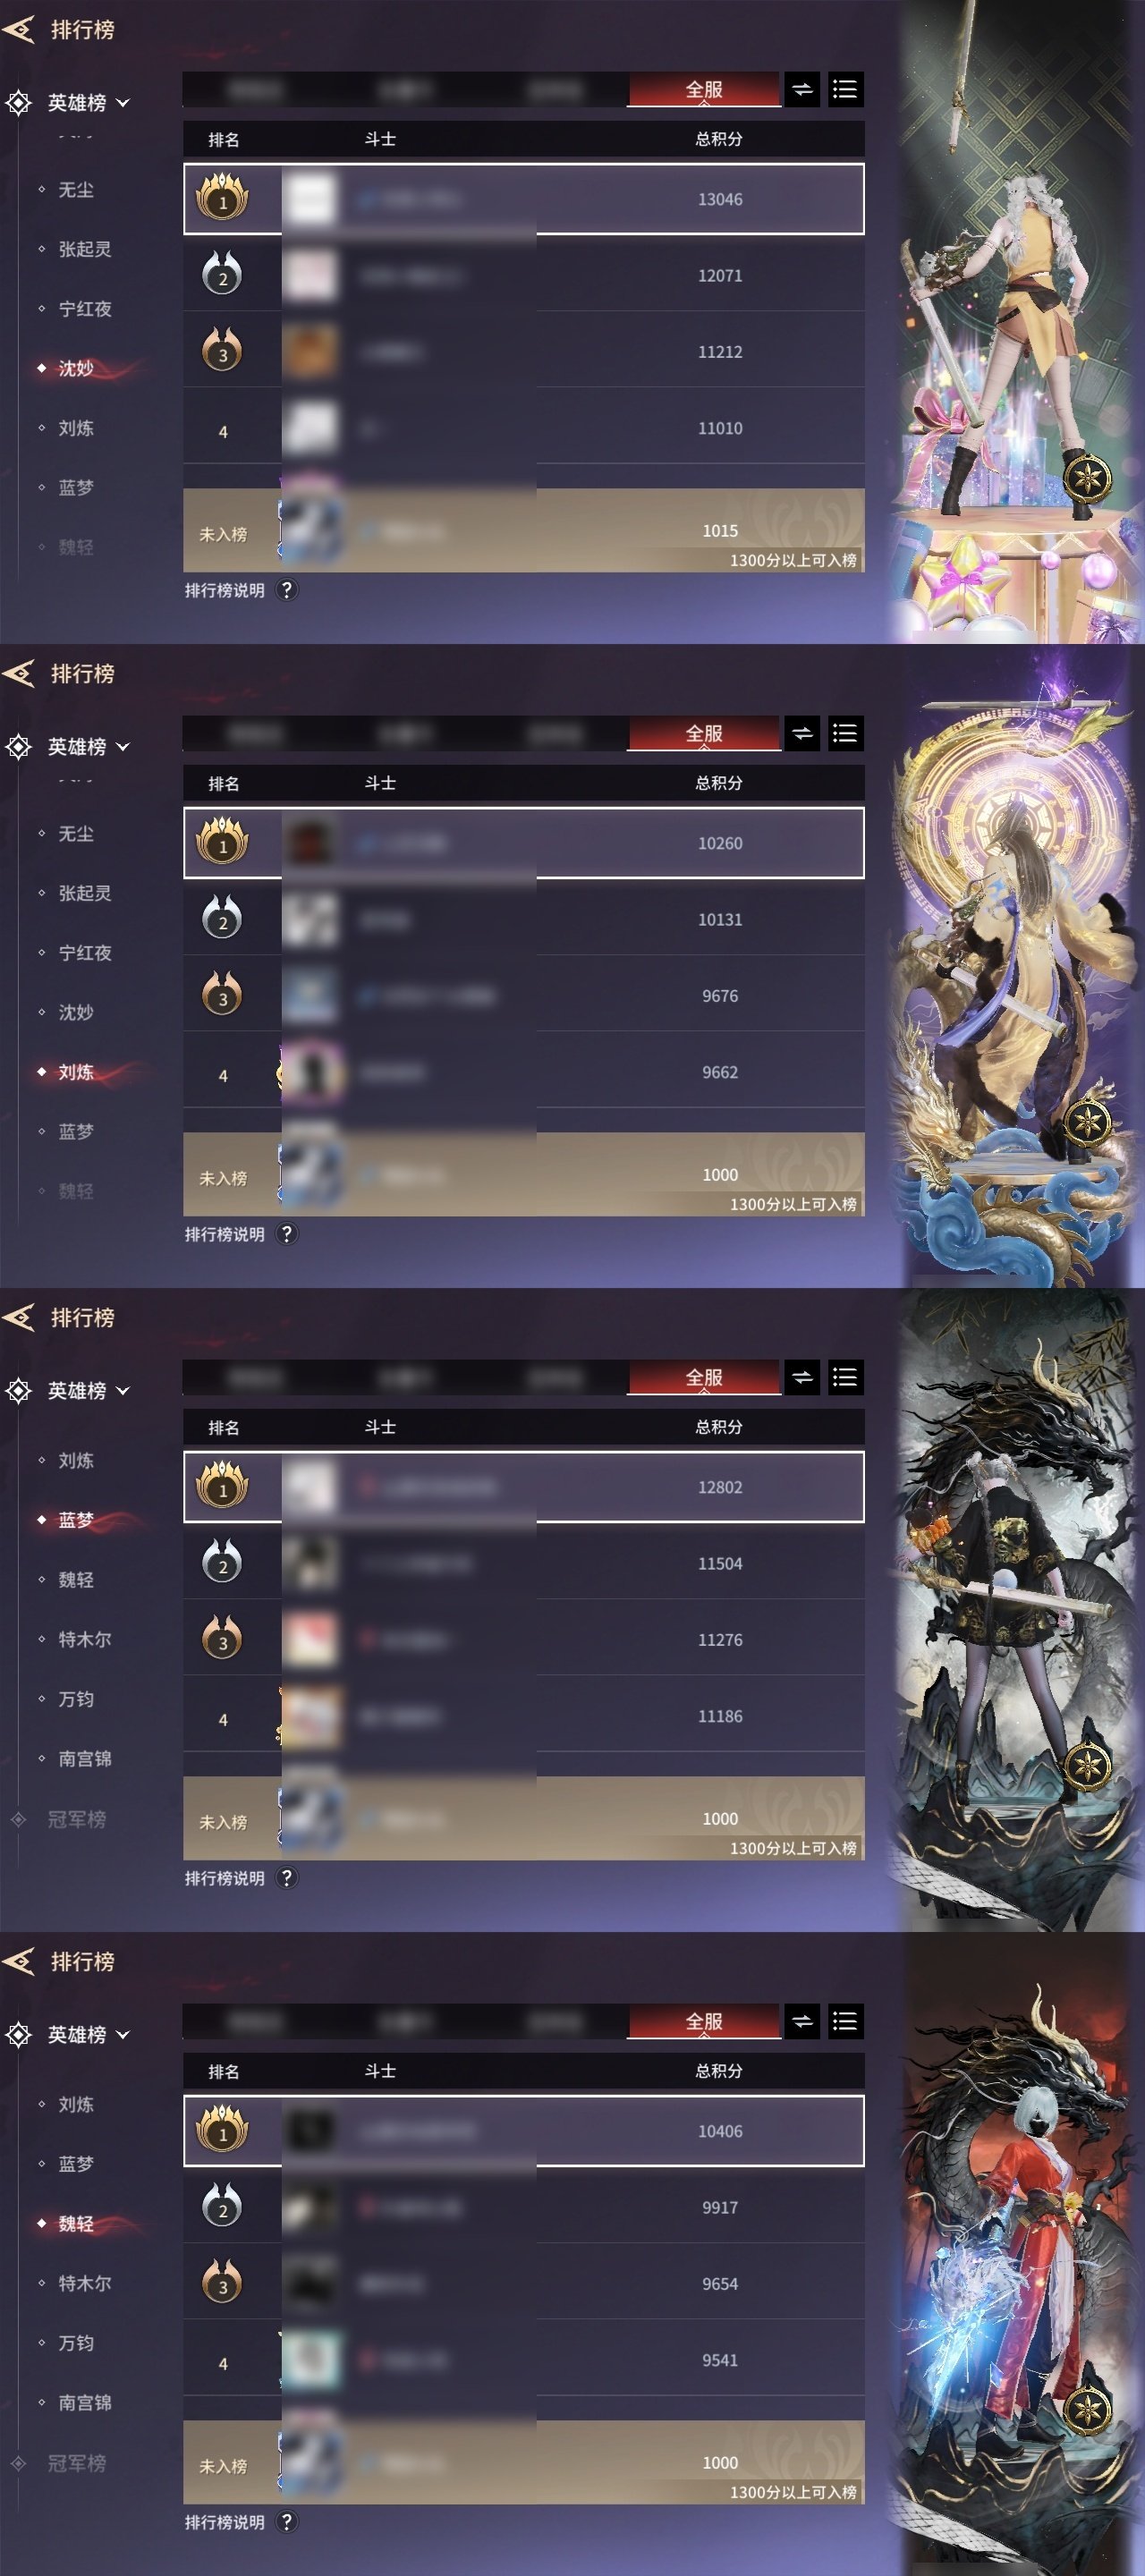
Task: Click the bronze rank 3 badge beside score 11276
Action: [222, 1639]
